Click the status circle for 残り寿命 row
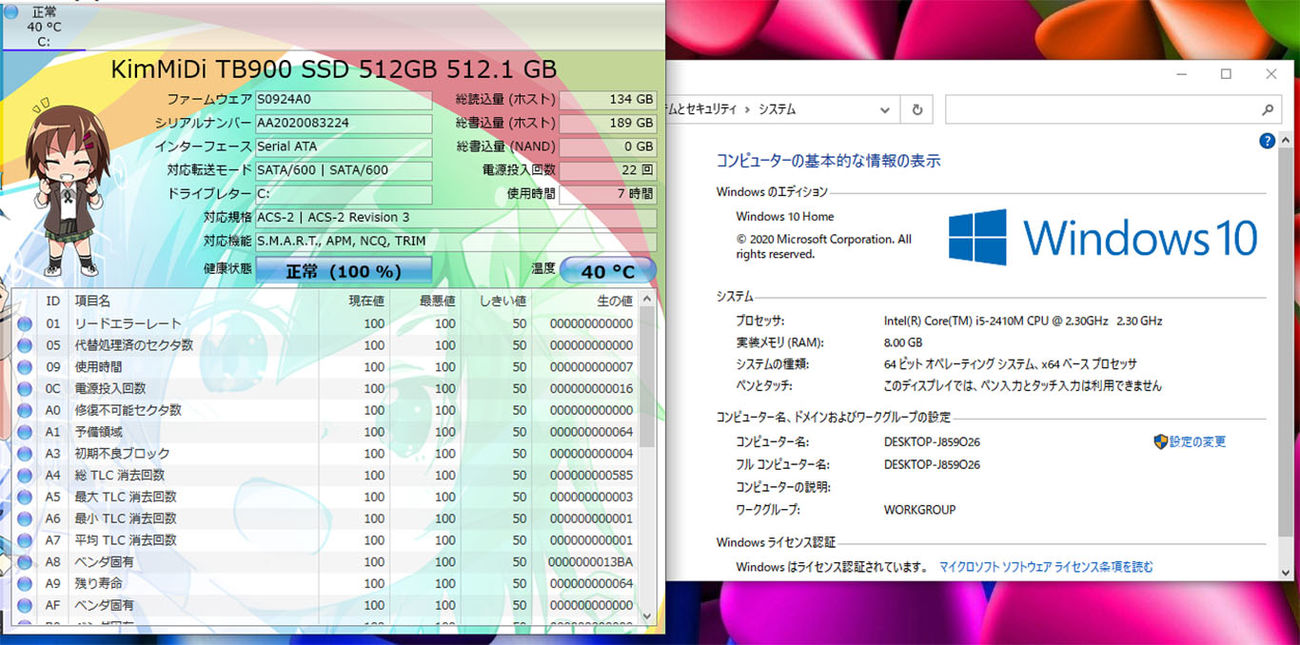The width and height of the screenshot is (1300, 645). pos(24,583)
